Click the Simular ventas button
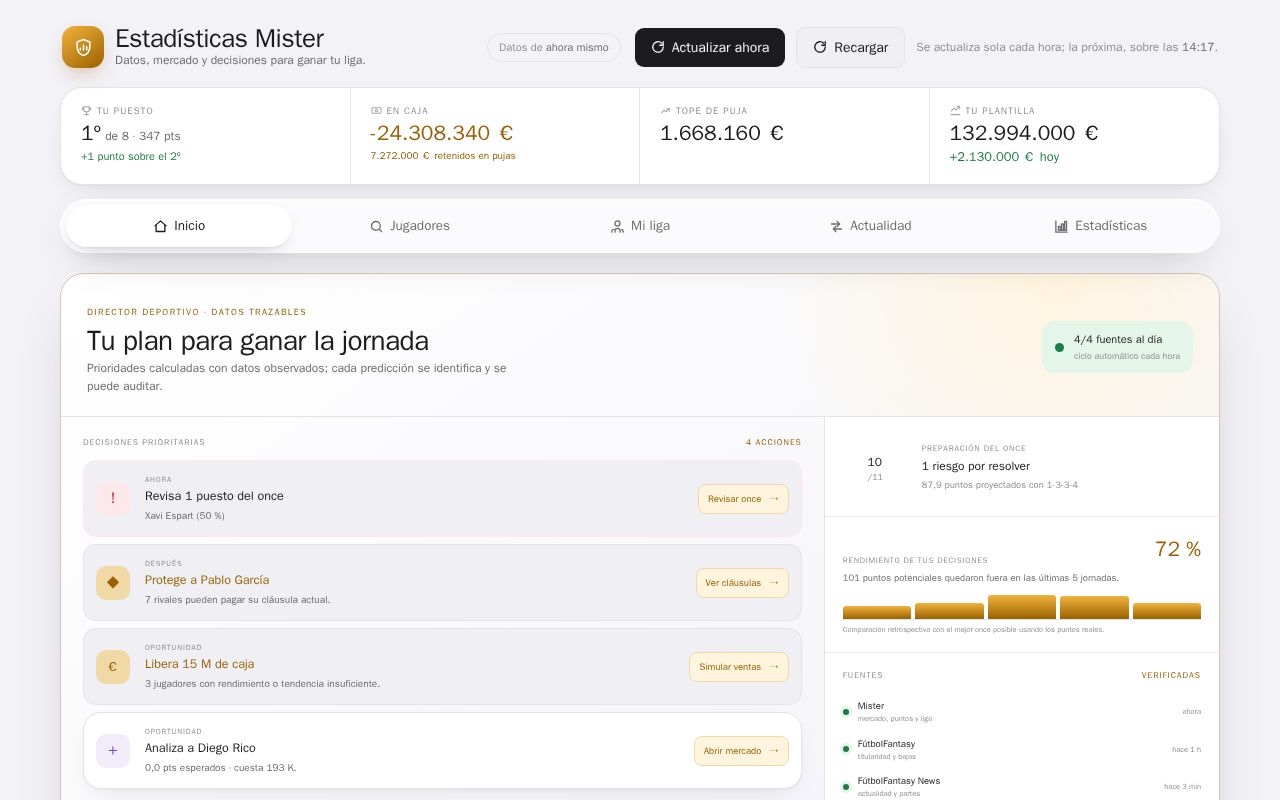 pyautogui.click(x=739, y=667)
